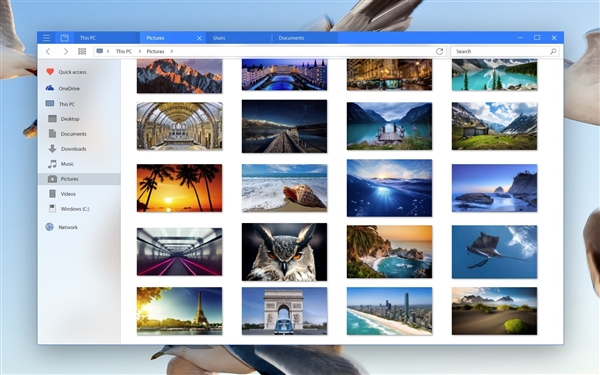Select the arched museum hall thumbnail
Viewport: 600px width, 375px height.
coord(179,126)
